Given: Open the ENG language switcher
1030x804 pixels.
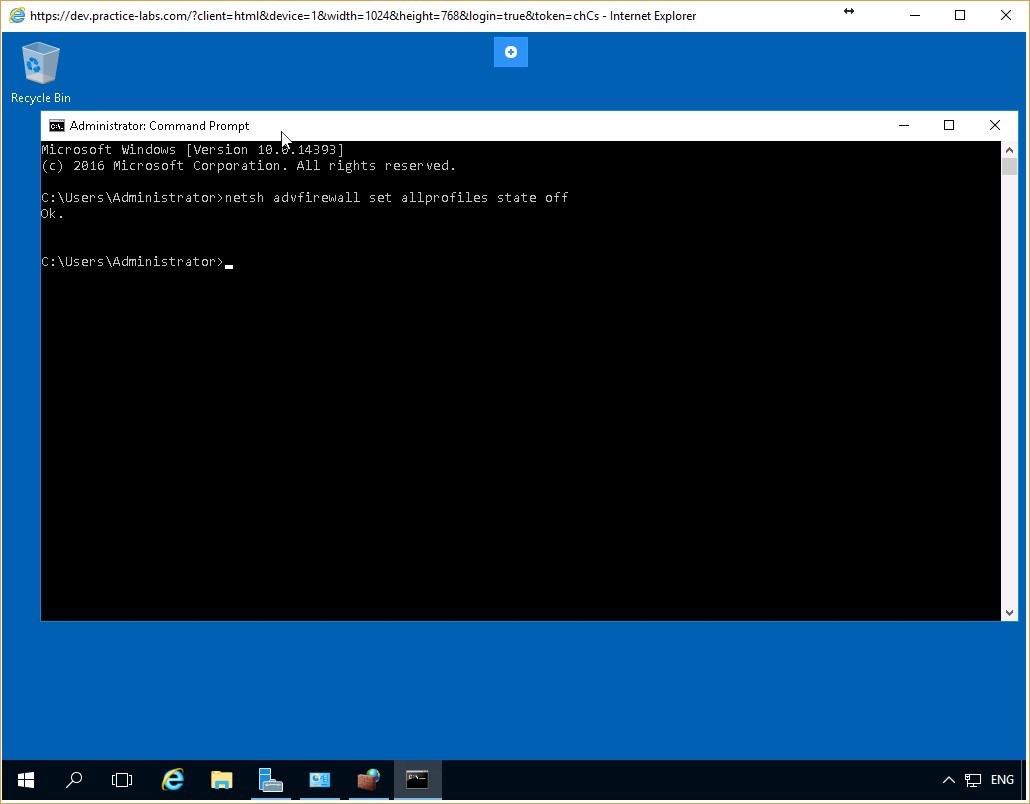Looking at the screenshot, I should point(1001,780).
